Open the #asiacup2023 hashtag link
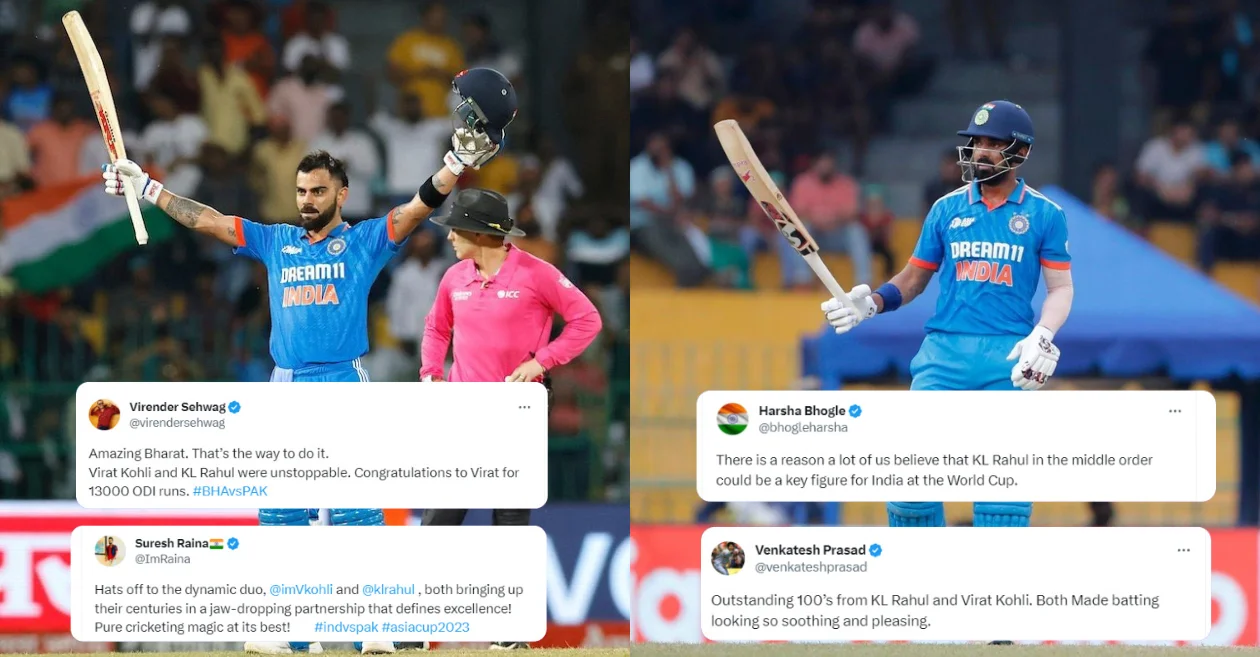 [x=425, y=627]
